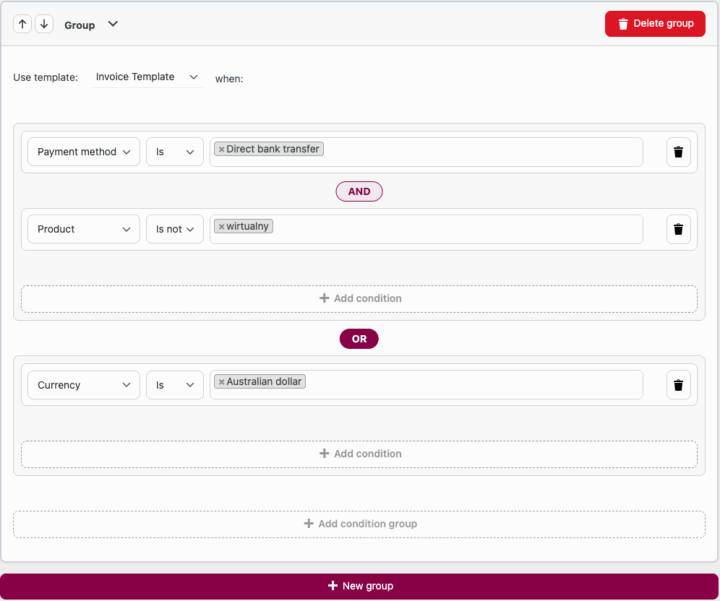This screenshot has height=601, width=720.
Task: Click the red Delete group button
Action: (655, 24)
